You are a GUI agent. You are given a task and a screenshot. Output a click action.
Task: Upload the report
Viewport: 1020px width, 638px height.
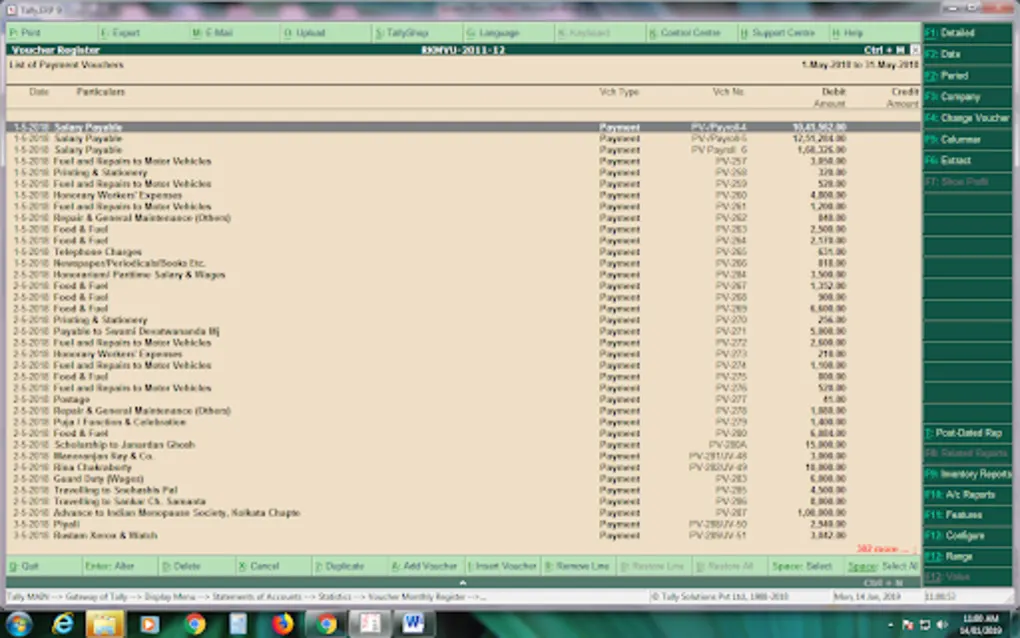[312, 32]
